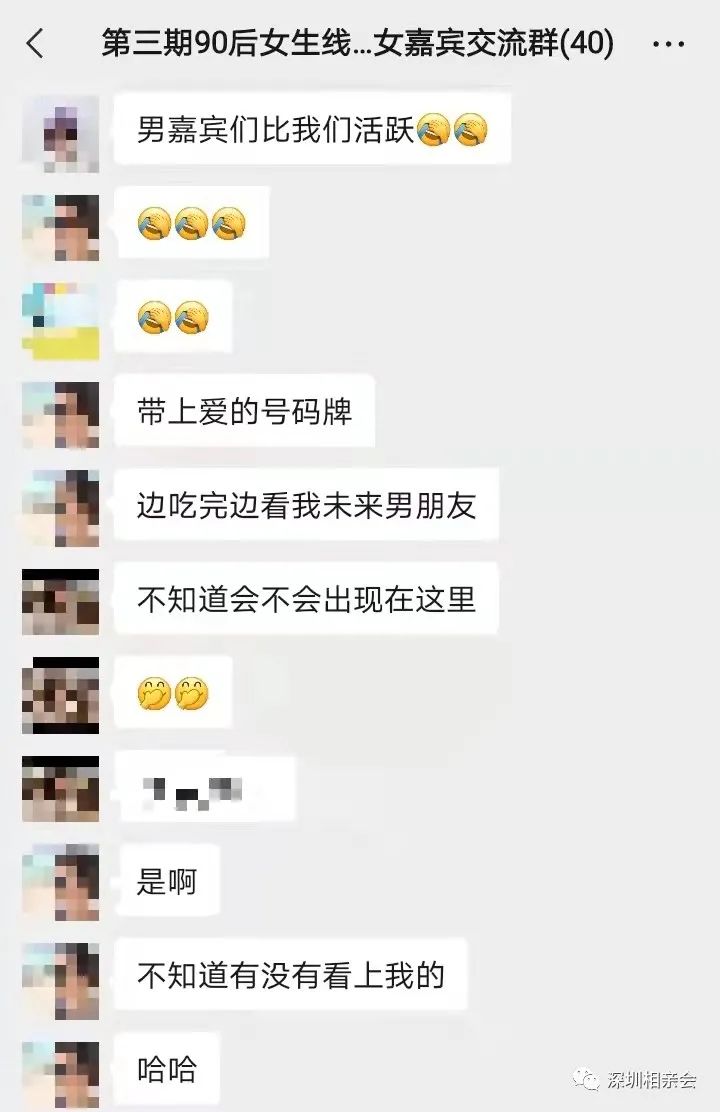Tap the 男嘉宾们比我们活跃 message bubble
The height and width of the screenshot is (1112, 720).
(313, 130)
